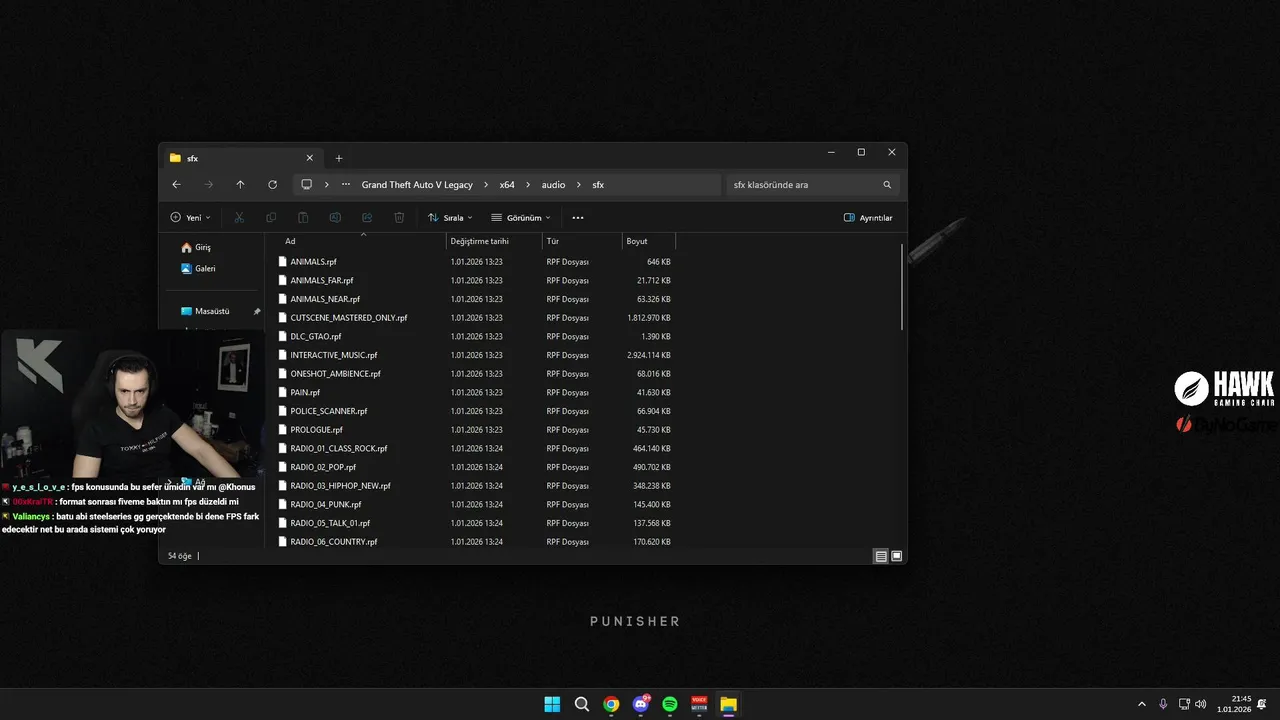Viewport: 1280px width, 720px height.
Task: Select audio in the address path
Action: [x=553, y=185]
